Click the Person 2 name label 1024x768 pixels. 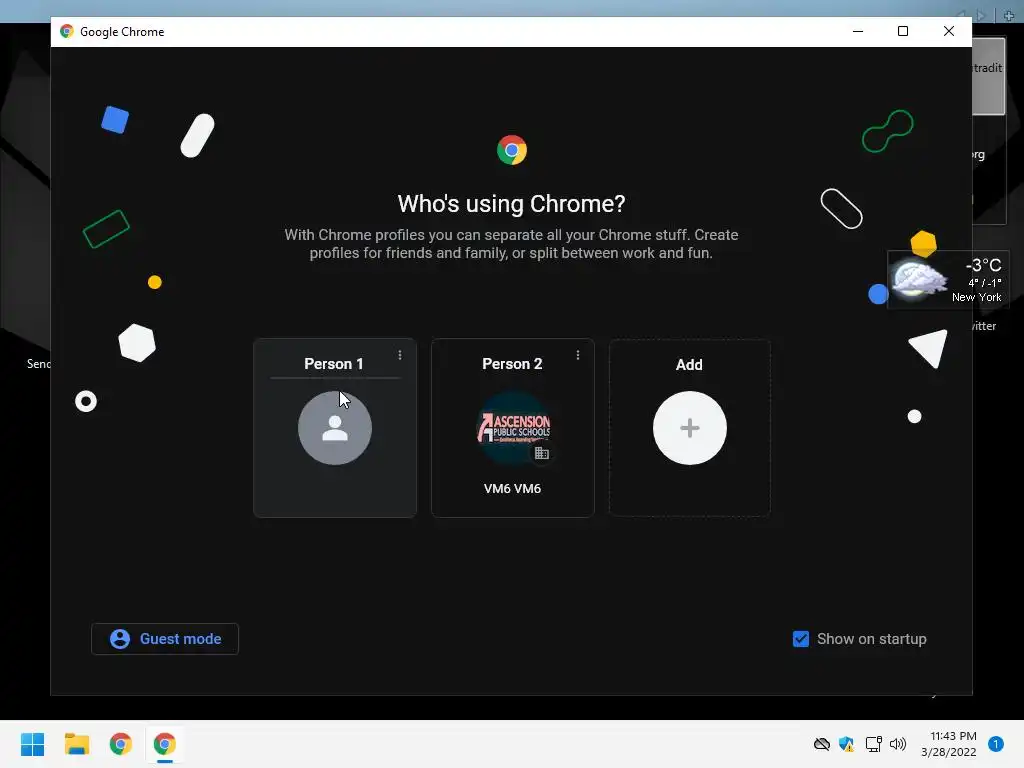click(x=513, y=364)
